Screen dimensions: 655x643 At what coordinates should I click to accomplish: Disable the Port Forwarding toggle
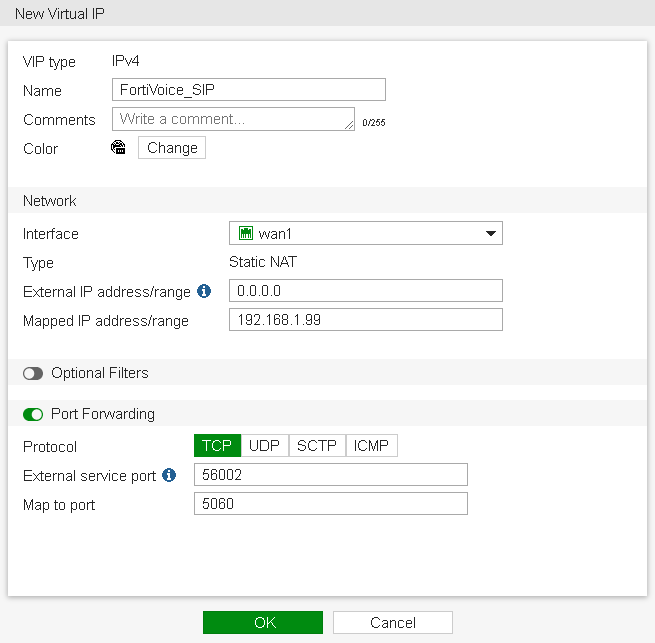35,414
